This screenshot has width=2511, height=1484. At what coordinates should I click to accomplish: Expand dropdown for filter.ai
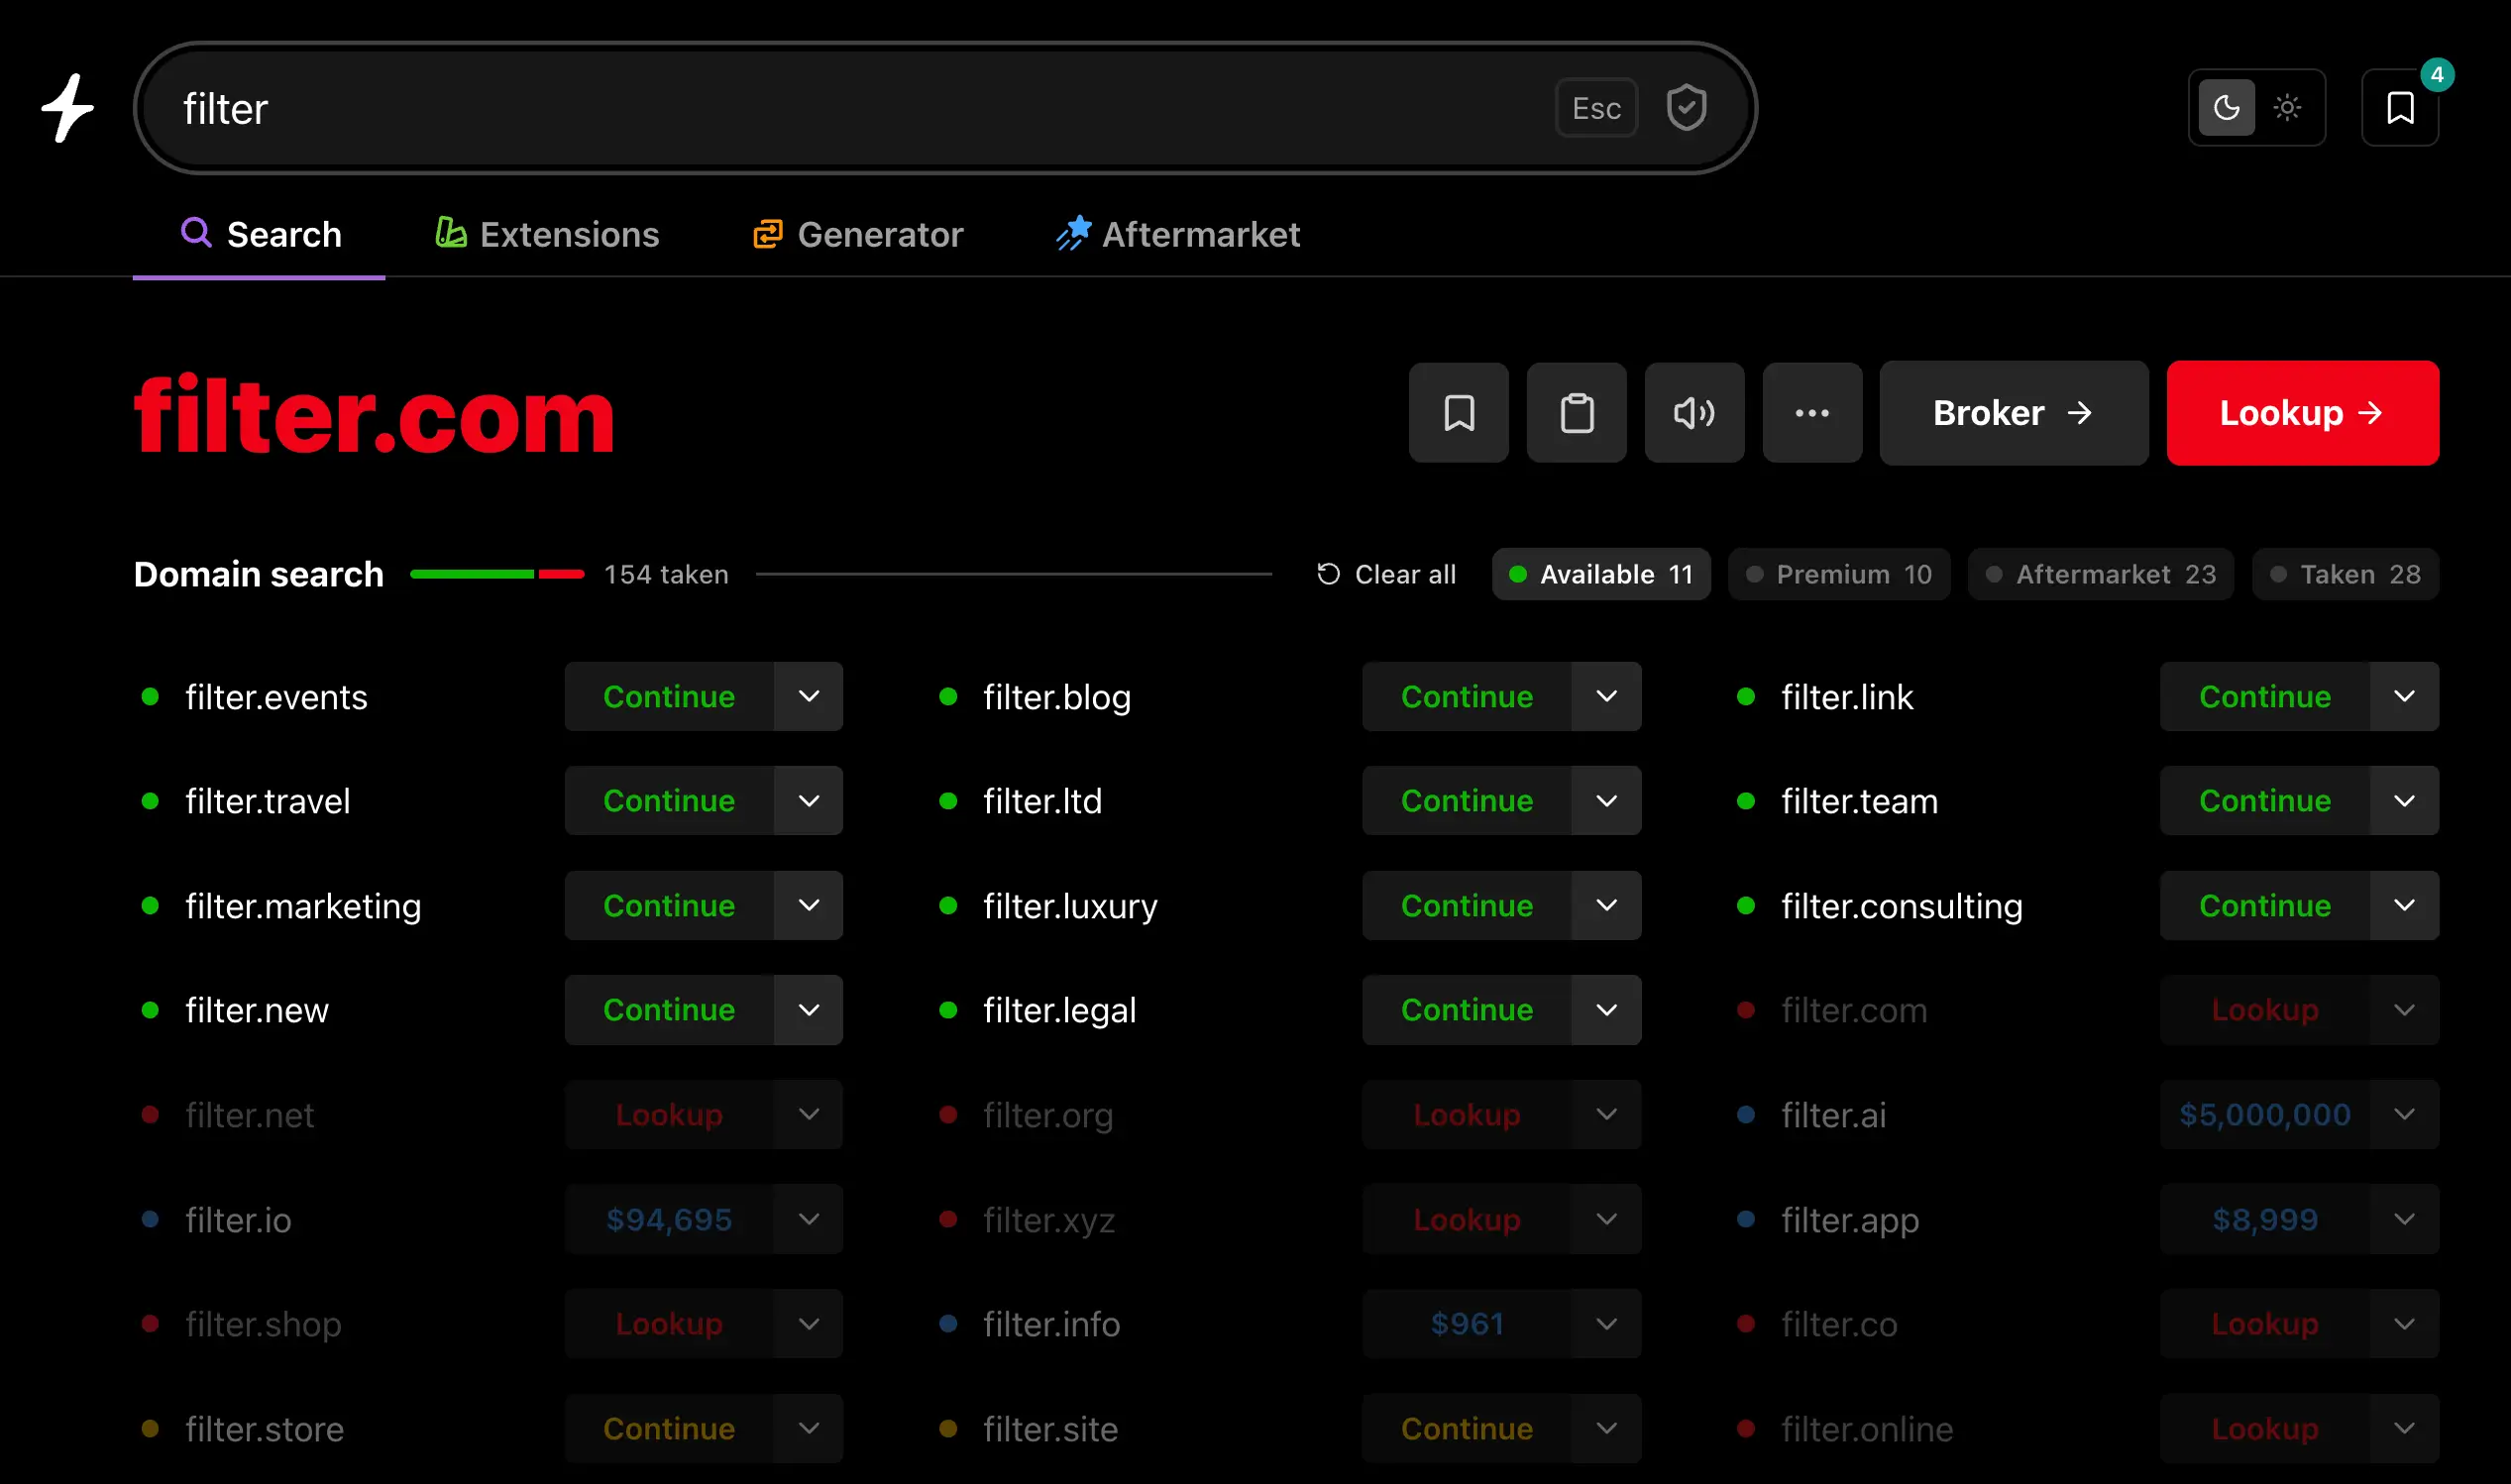click(2404, 1114)
